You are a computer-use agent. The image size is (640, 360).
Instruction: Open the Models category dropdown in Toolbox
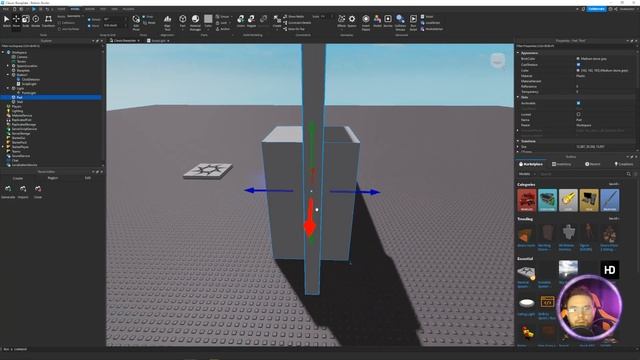[x=527, y=174]
